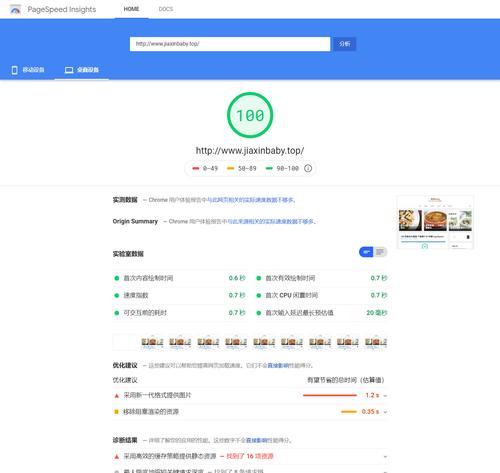This screenshot has width=500, height=473.
Task: Click the 实验室数据 heading
Action: coord(128,254)
